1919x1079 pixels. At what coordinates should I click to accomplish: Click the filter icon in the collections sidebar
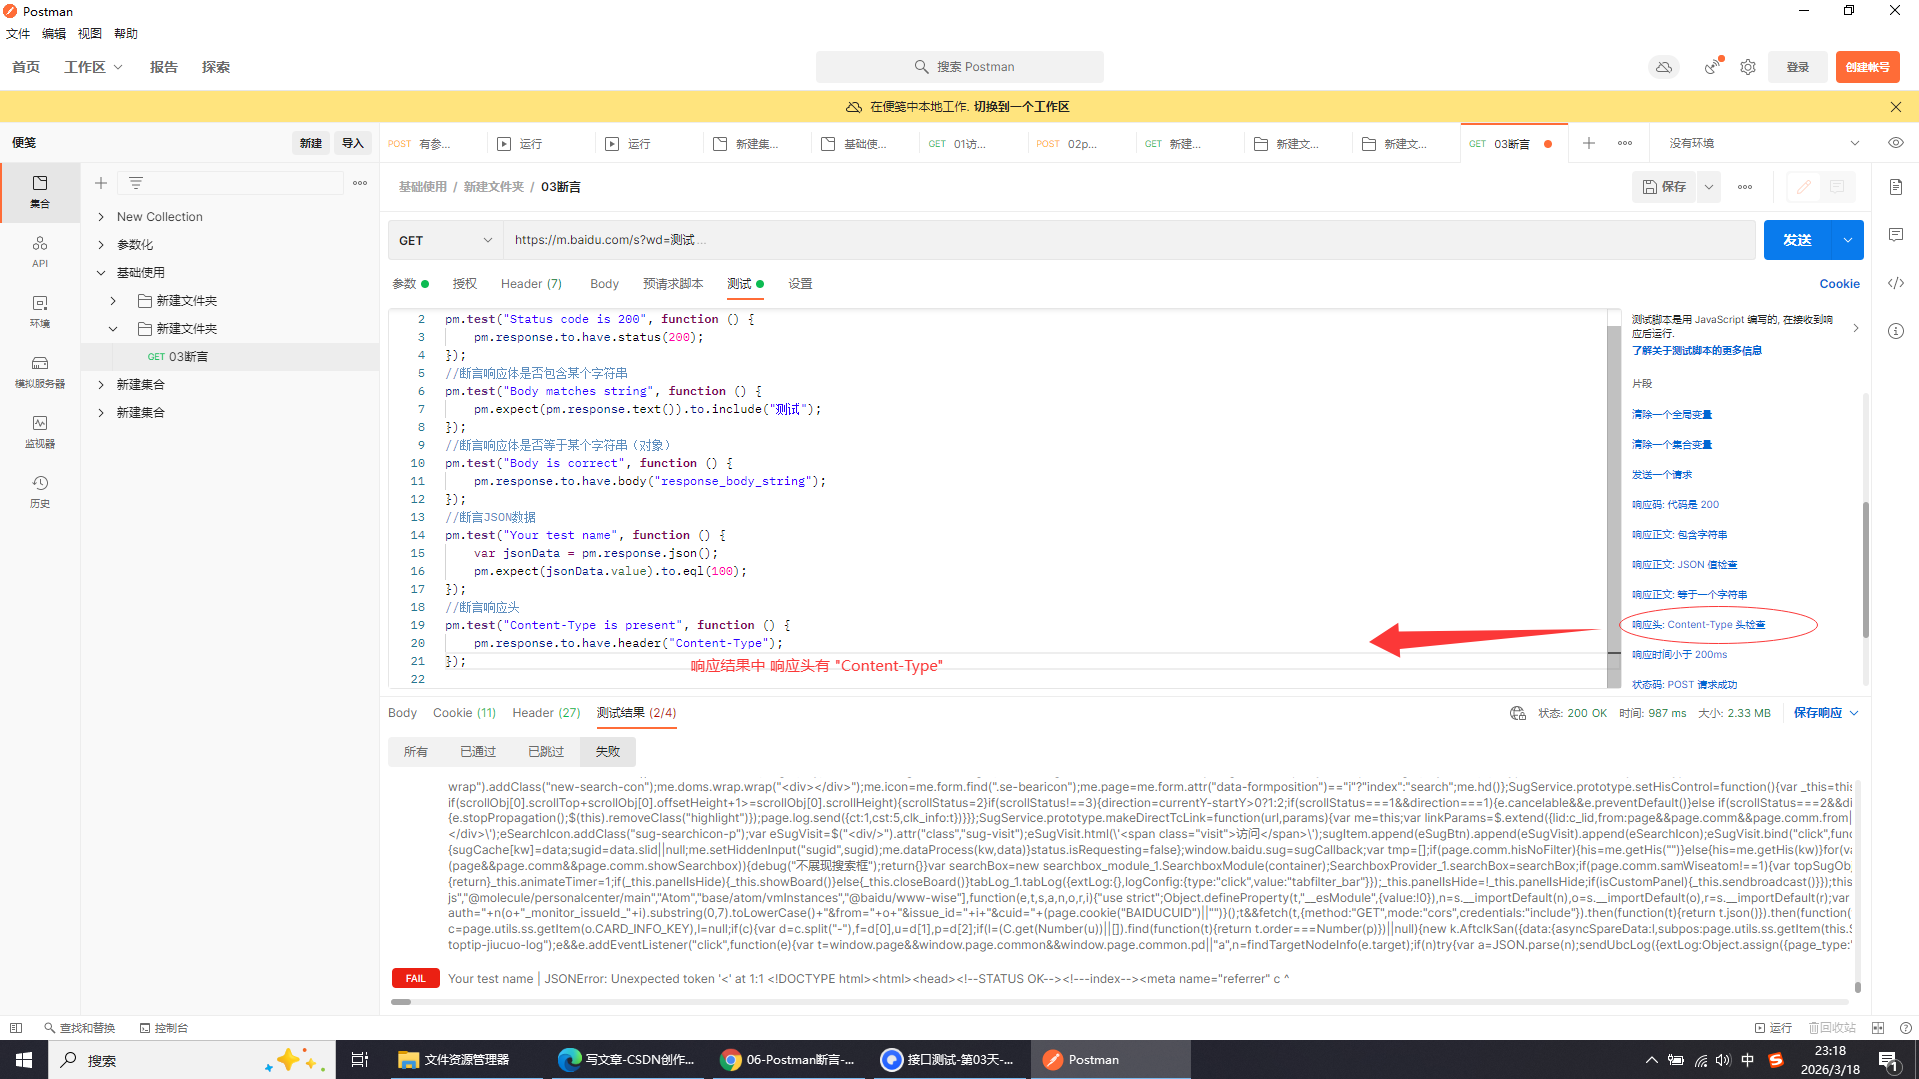tap(136, 183)
